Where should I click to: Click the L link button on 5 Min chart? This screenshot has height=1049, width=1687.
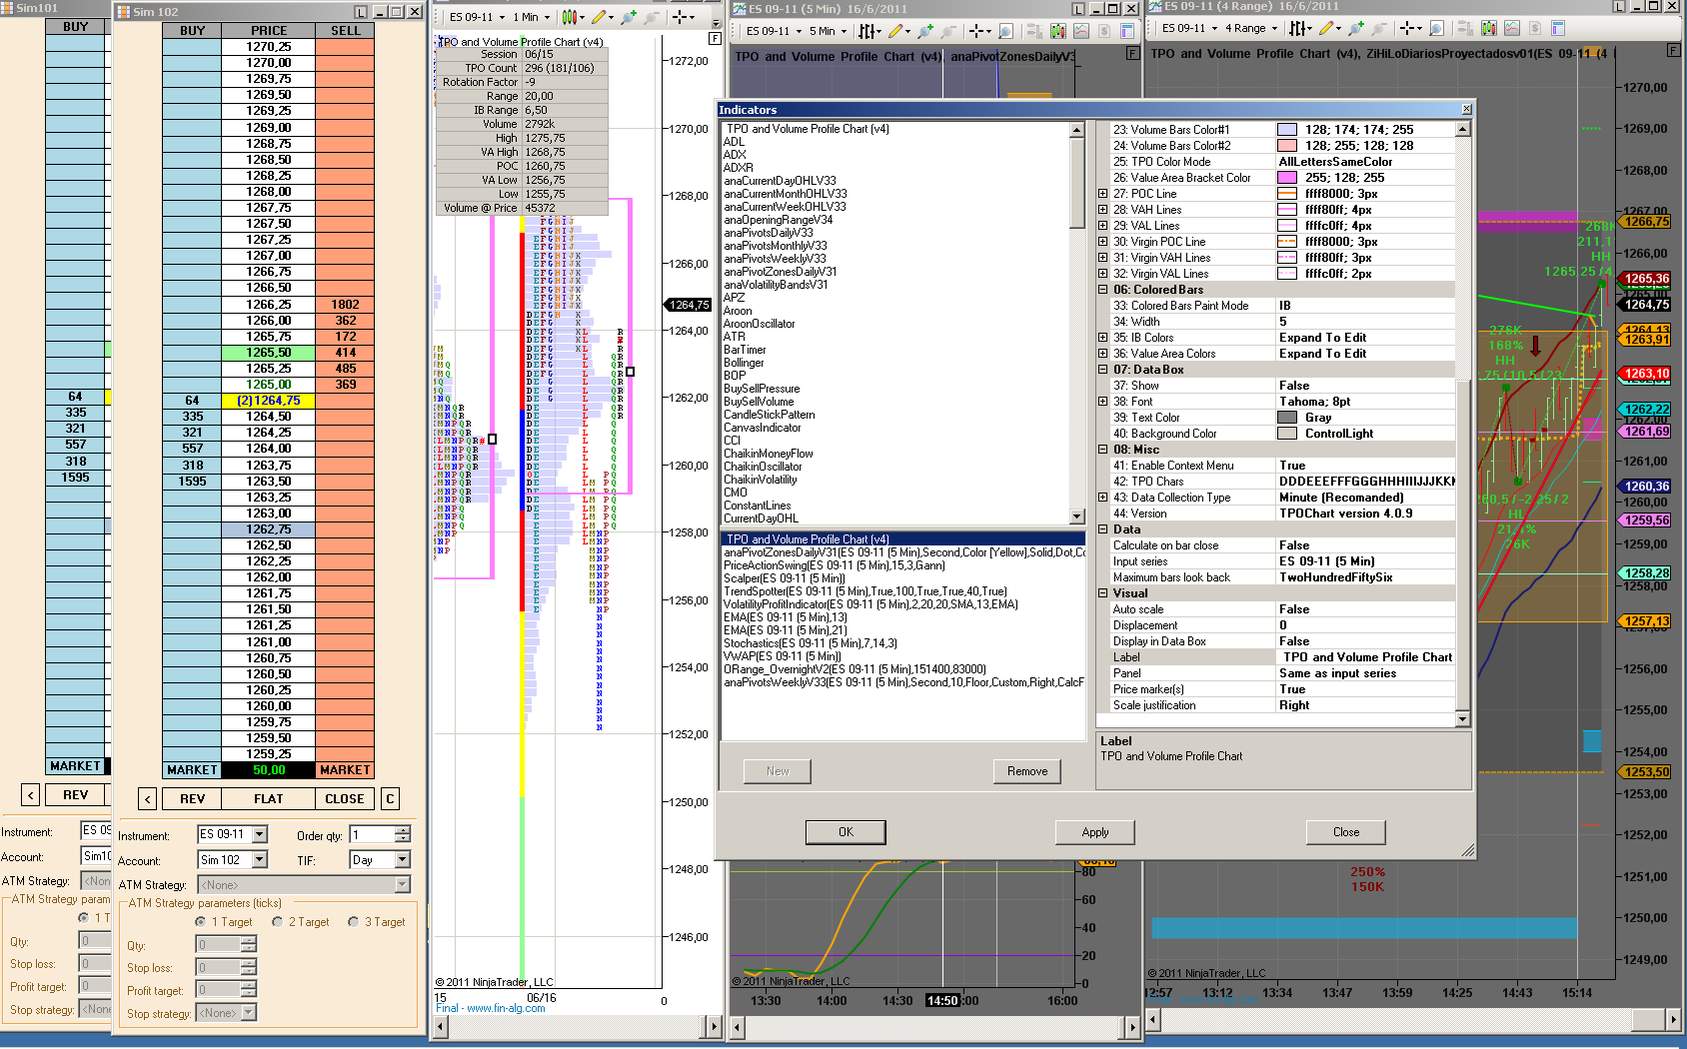coord(1078,8)
